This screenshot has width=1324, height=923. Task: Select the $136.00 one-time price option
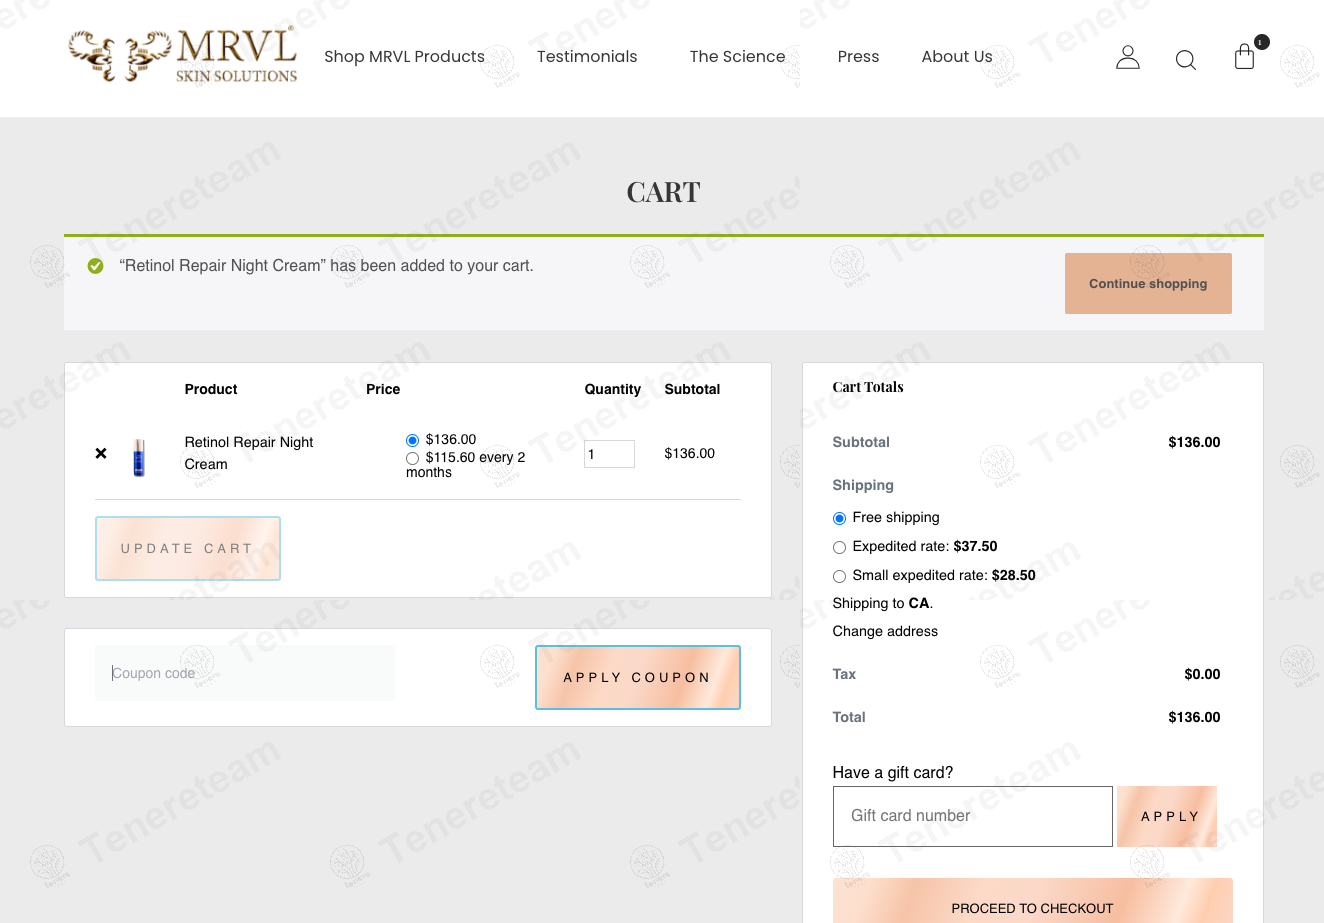pyautogui.click(x=412, y=440)
